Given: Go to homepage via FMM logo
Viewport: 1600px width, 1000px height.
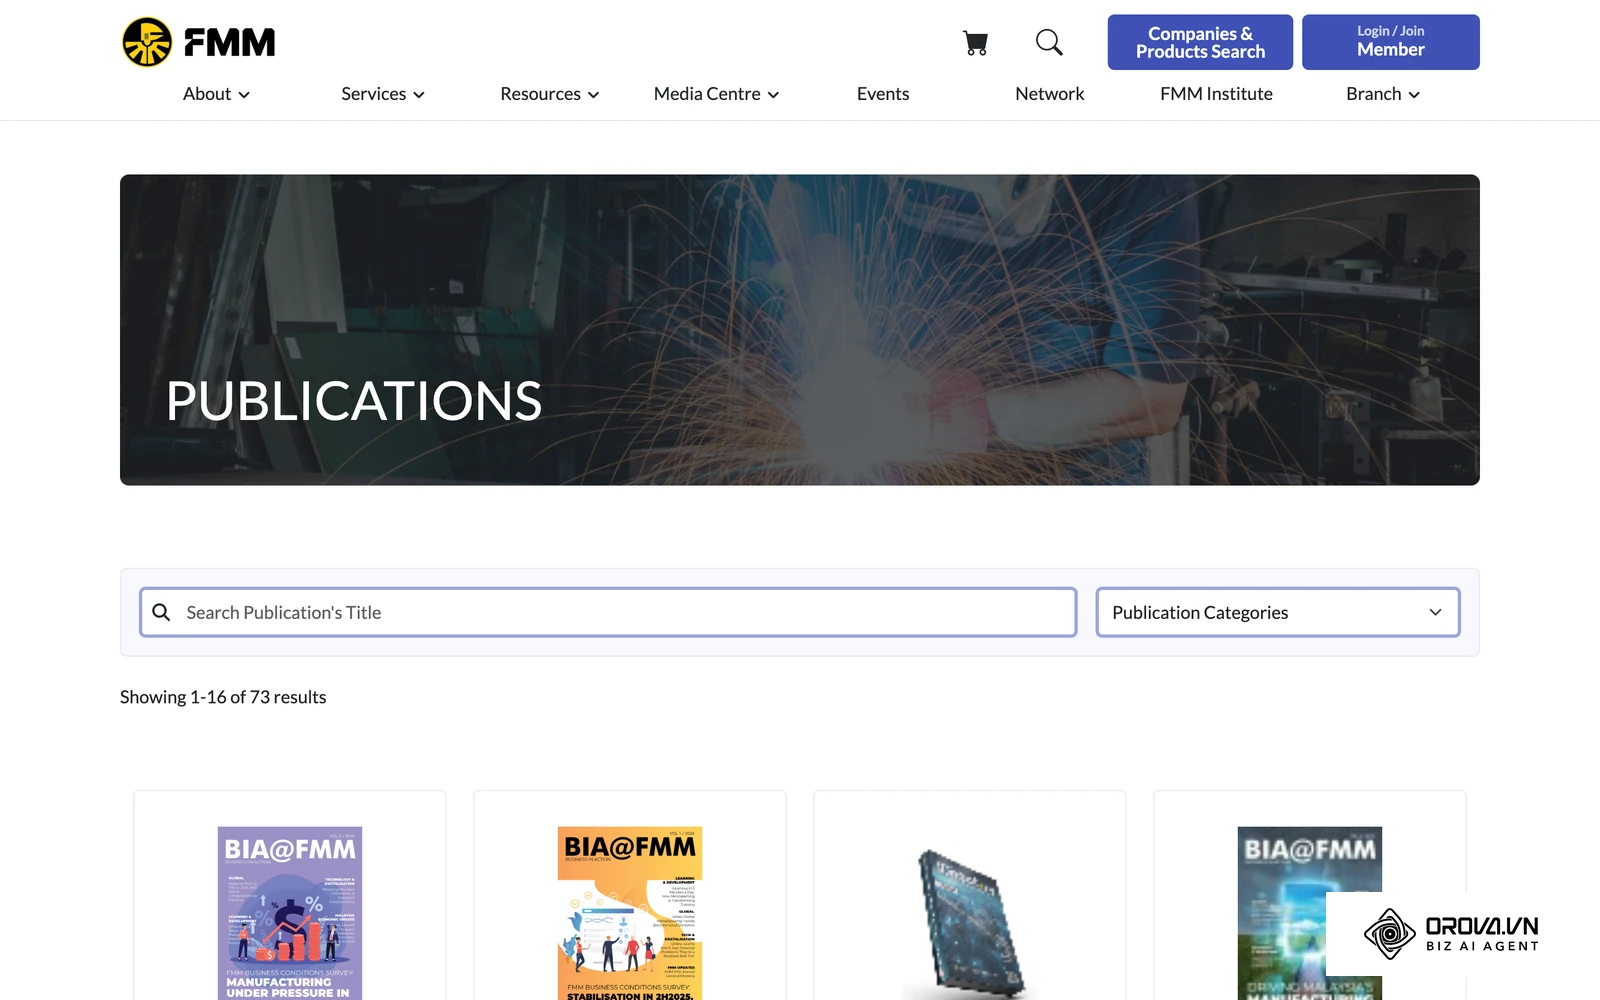Looking at the screenshot, I should point(198,42).
